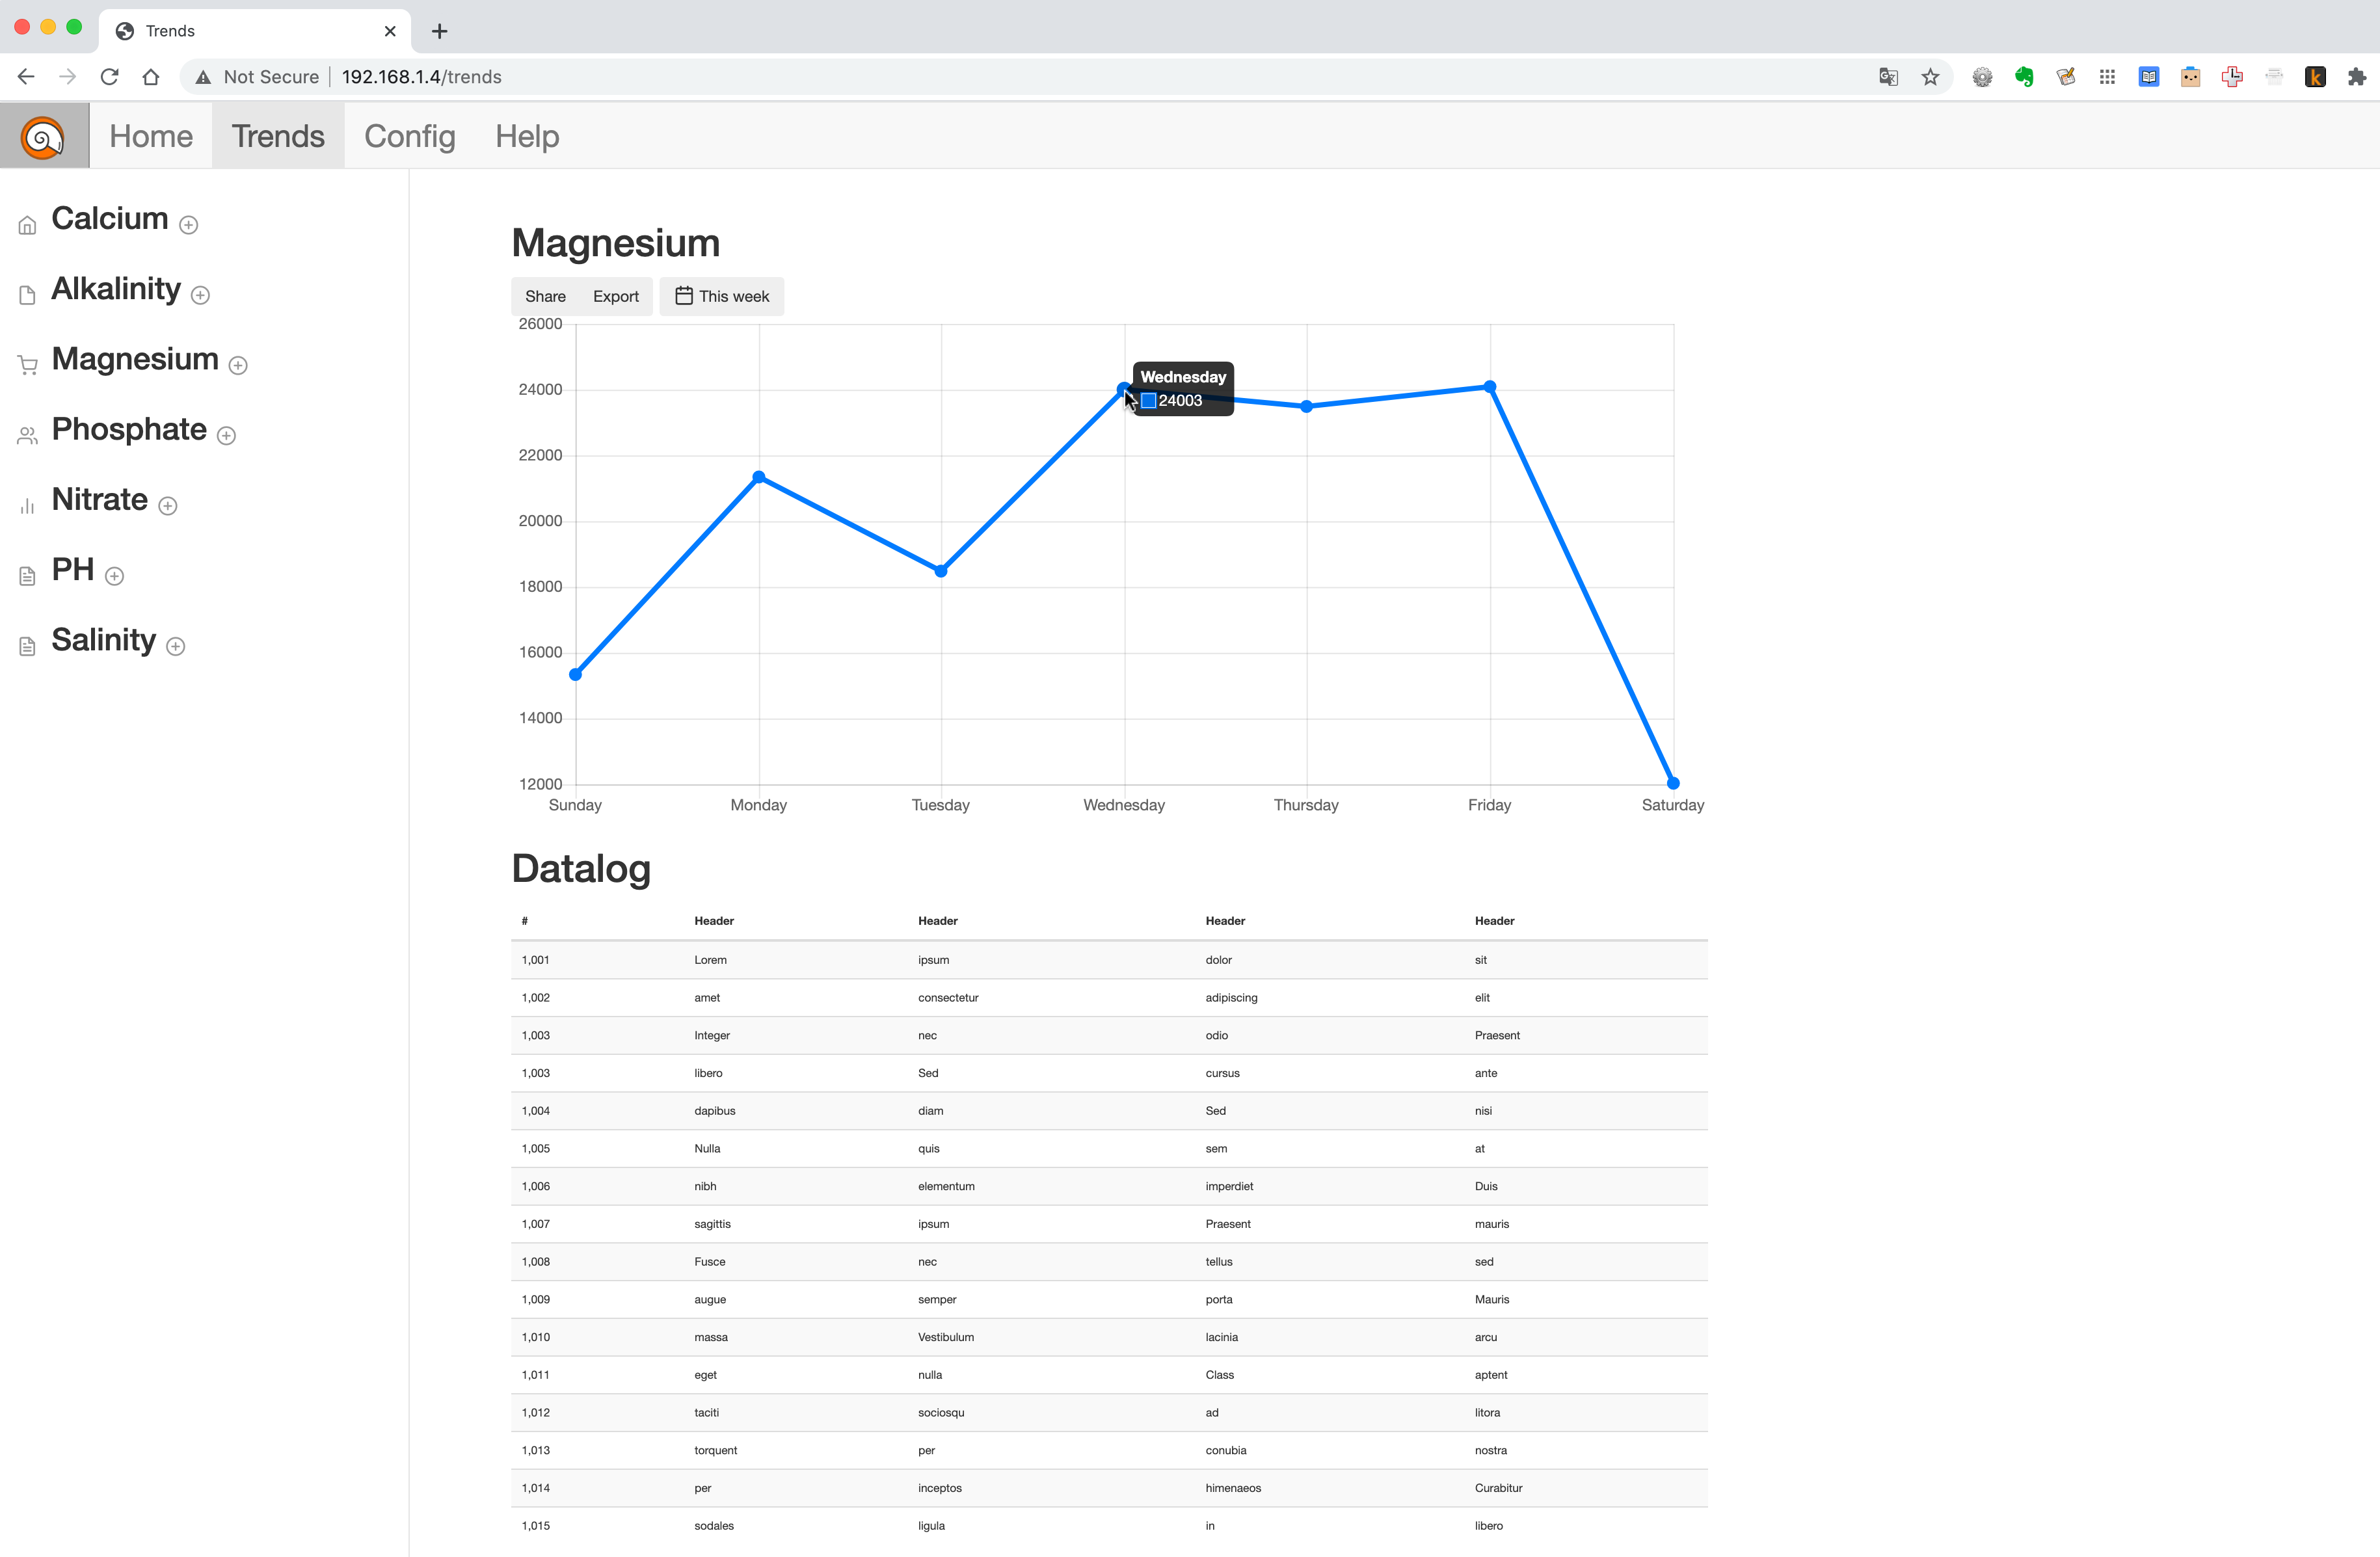The width and height of the screenshot is (2380, 1557).
Task: Click the plus circle beside Salinity
Action: pos(176,647)
